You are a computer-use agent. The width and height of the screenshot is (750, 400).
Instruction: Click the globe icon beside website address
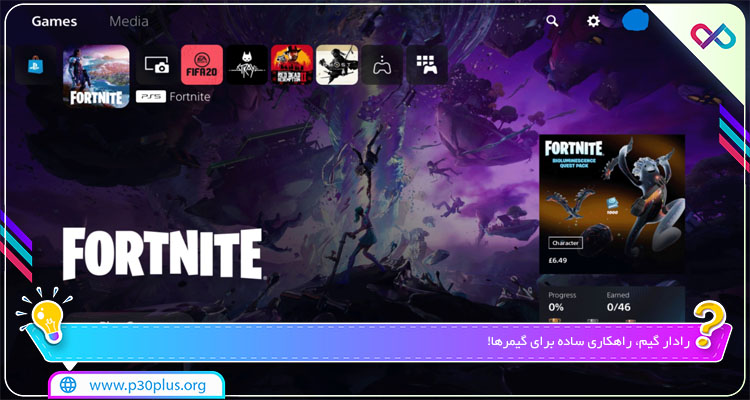[x=68, y=385]
